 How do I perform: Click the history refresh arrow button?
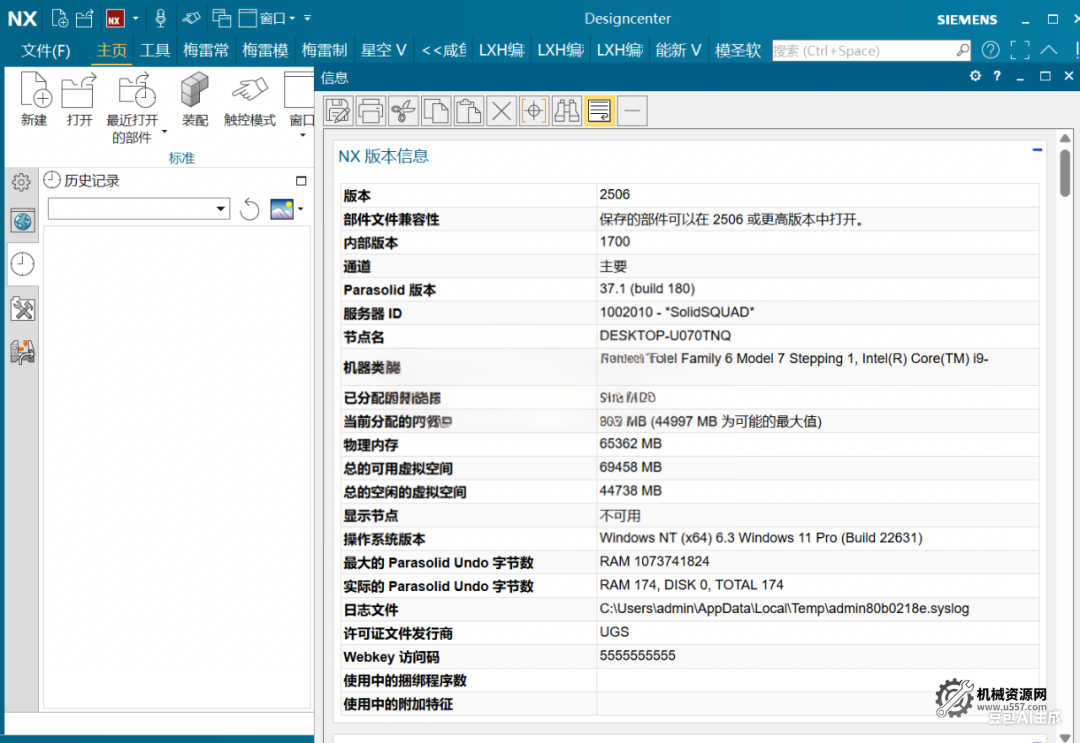pos(250,209)
